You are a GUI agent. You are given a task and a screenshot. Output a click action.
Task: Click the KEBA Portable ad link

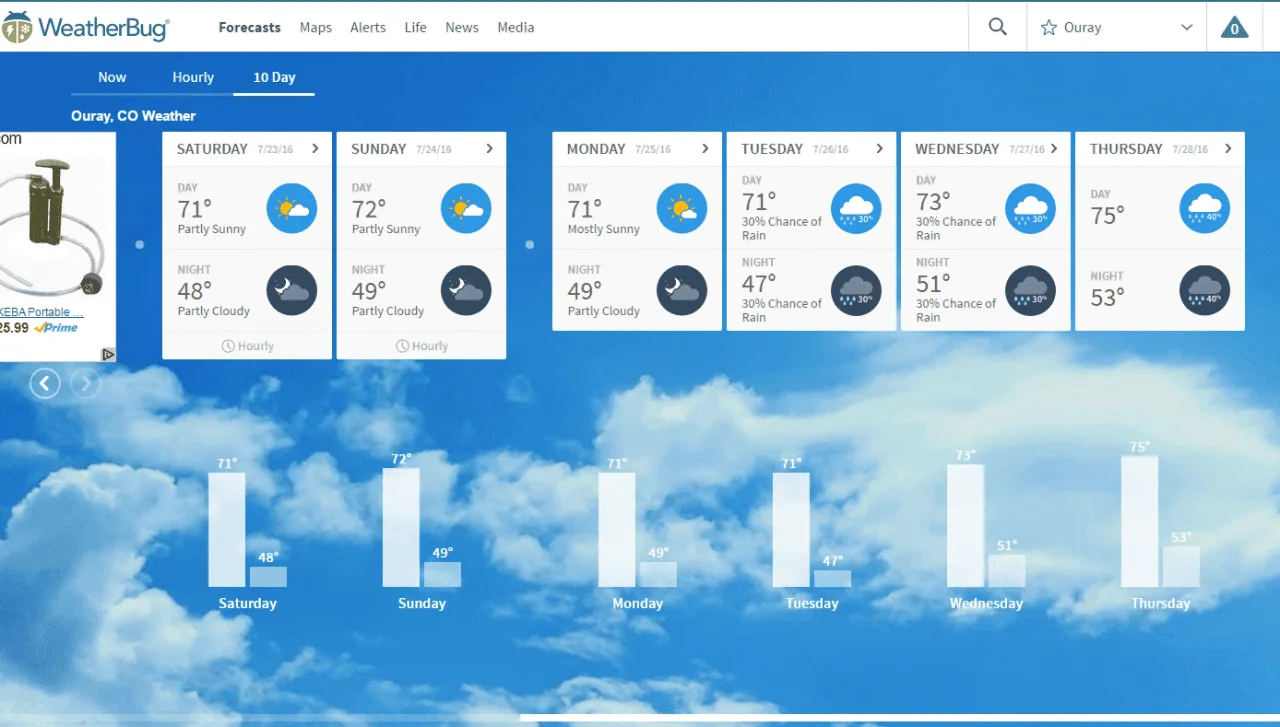click(42, 312)
